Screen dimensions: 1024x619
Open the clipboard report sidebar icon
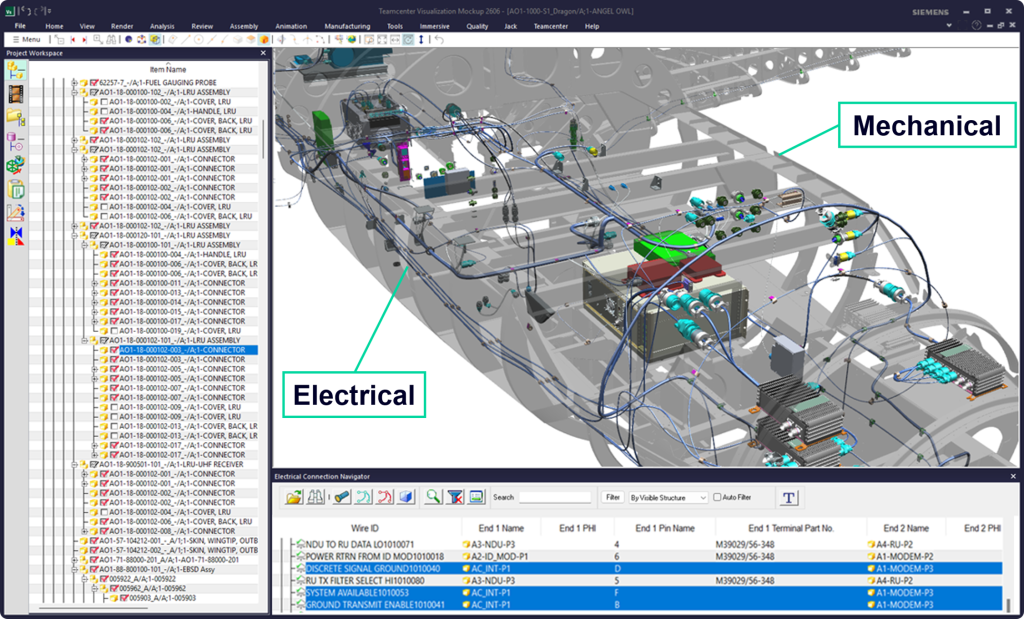pos(16,189)
